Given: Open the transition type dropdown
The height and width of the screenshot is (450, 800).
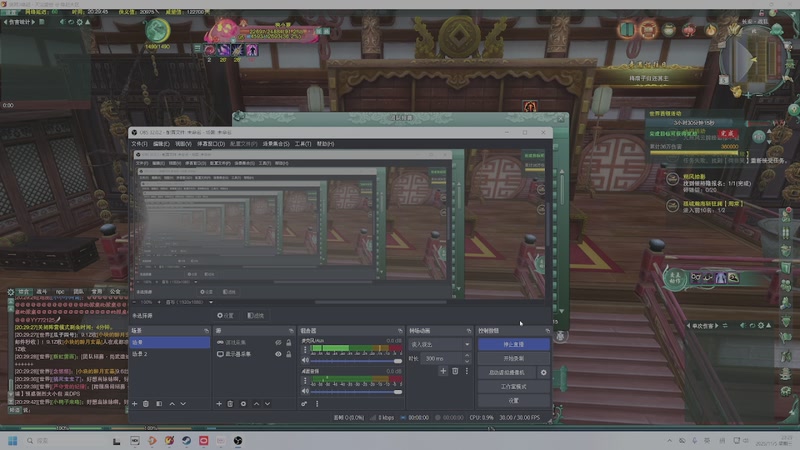Looking at the screenshot, I should coord(439,344).
